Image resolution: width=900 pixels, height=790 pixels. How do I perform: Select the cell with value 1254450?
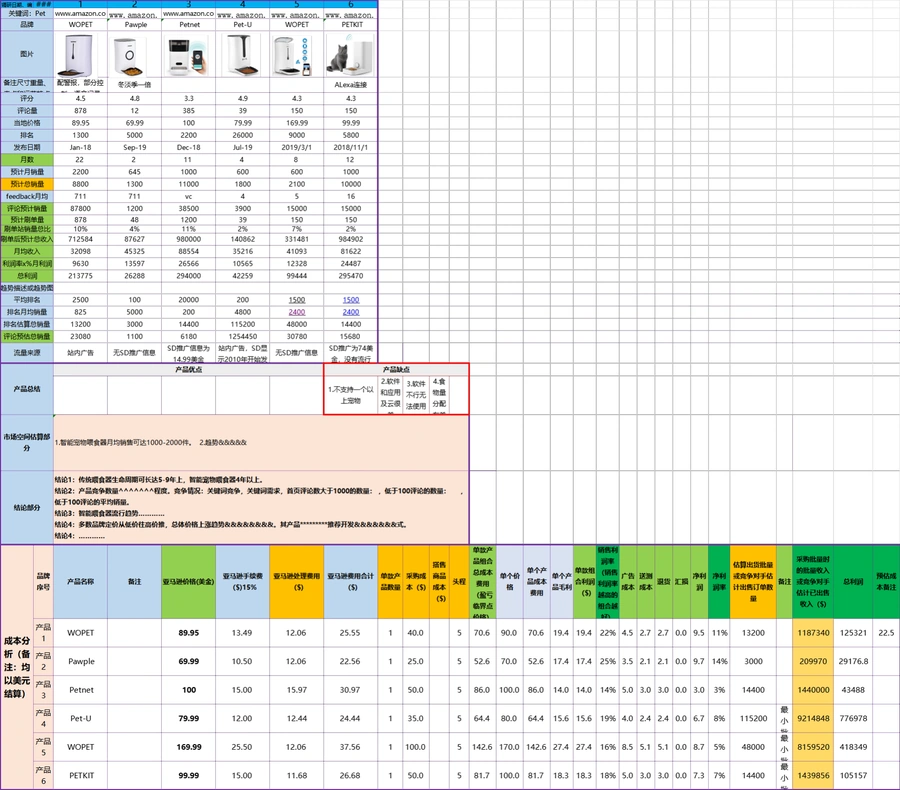(x=242, y=336)
